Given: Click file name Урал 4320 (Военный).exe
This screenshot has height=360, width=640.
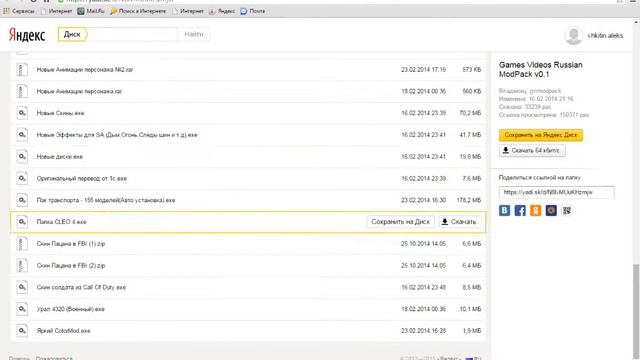Looking at the screenshot, I should click(x=71, y=309).
